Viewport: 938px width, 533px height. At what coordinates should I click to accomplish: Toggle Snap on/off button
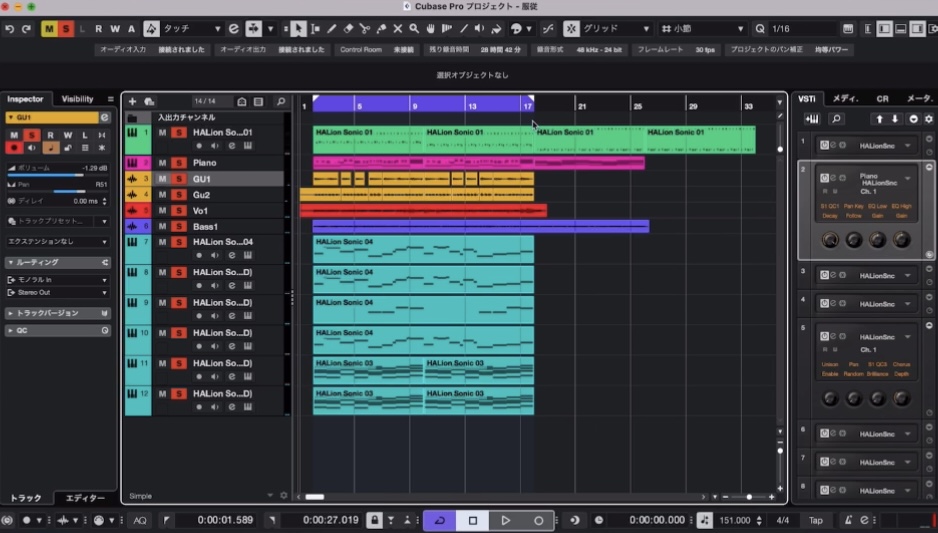(571, 29)
